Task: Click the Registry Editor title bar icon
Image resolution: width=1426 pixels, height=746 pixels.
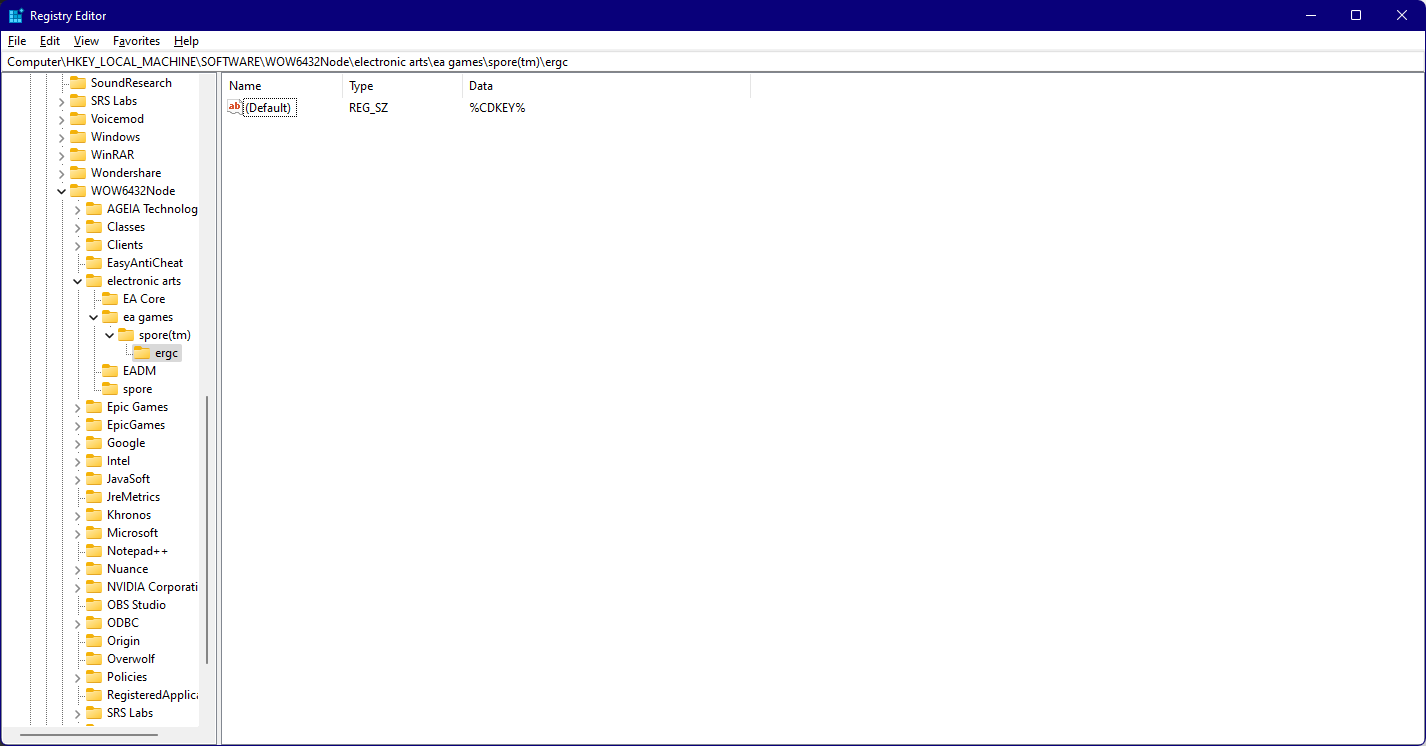Action: click(x=14, y=15)
